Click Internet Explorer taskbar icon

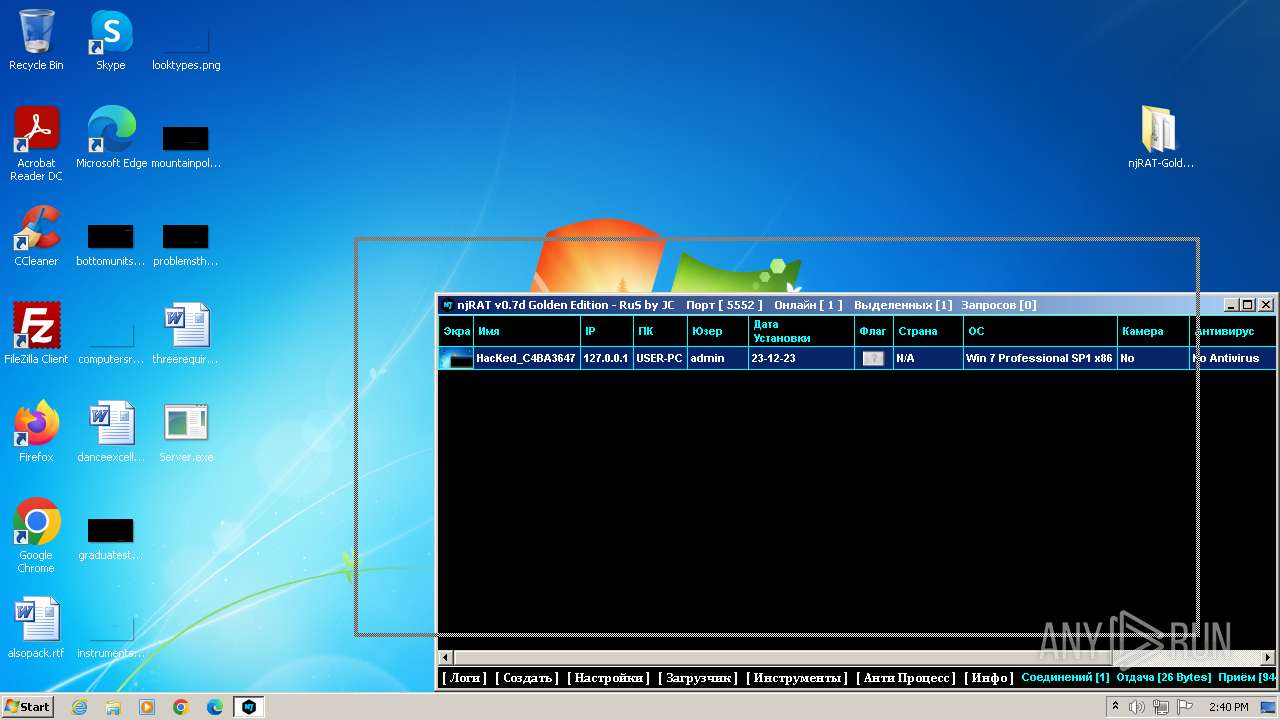coord(79,707)
